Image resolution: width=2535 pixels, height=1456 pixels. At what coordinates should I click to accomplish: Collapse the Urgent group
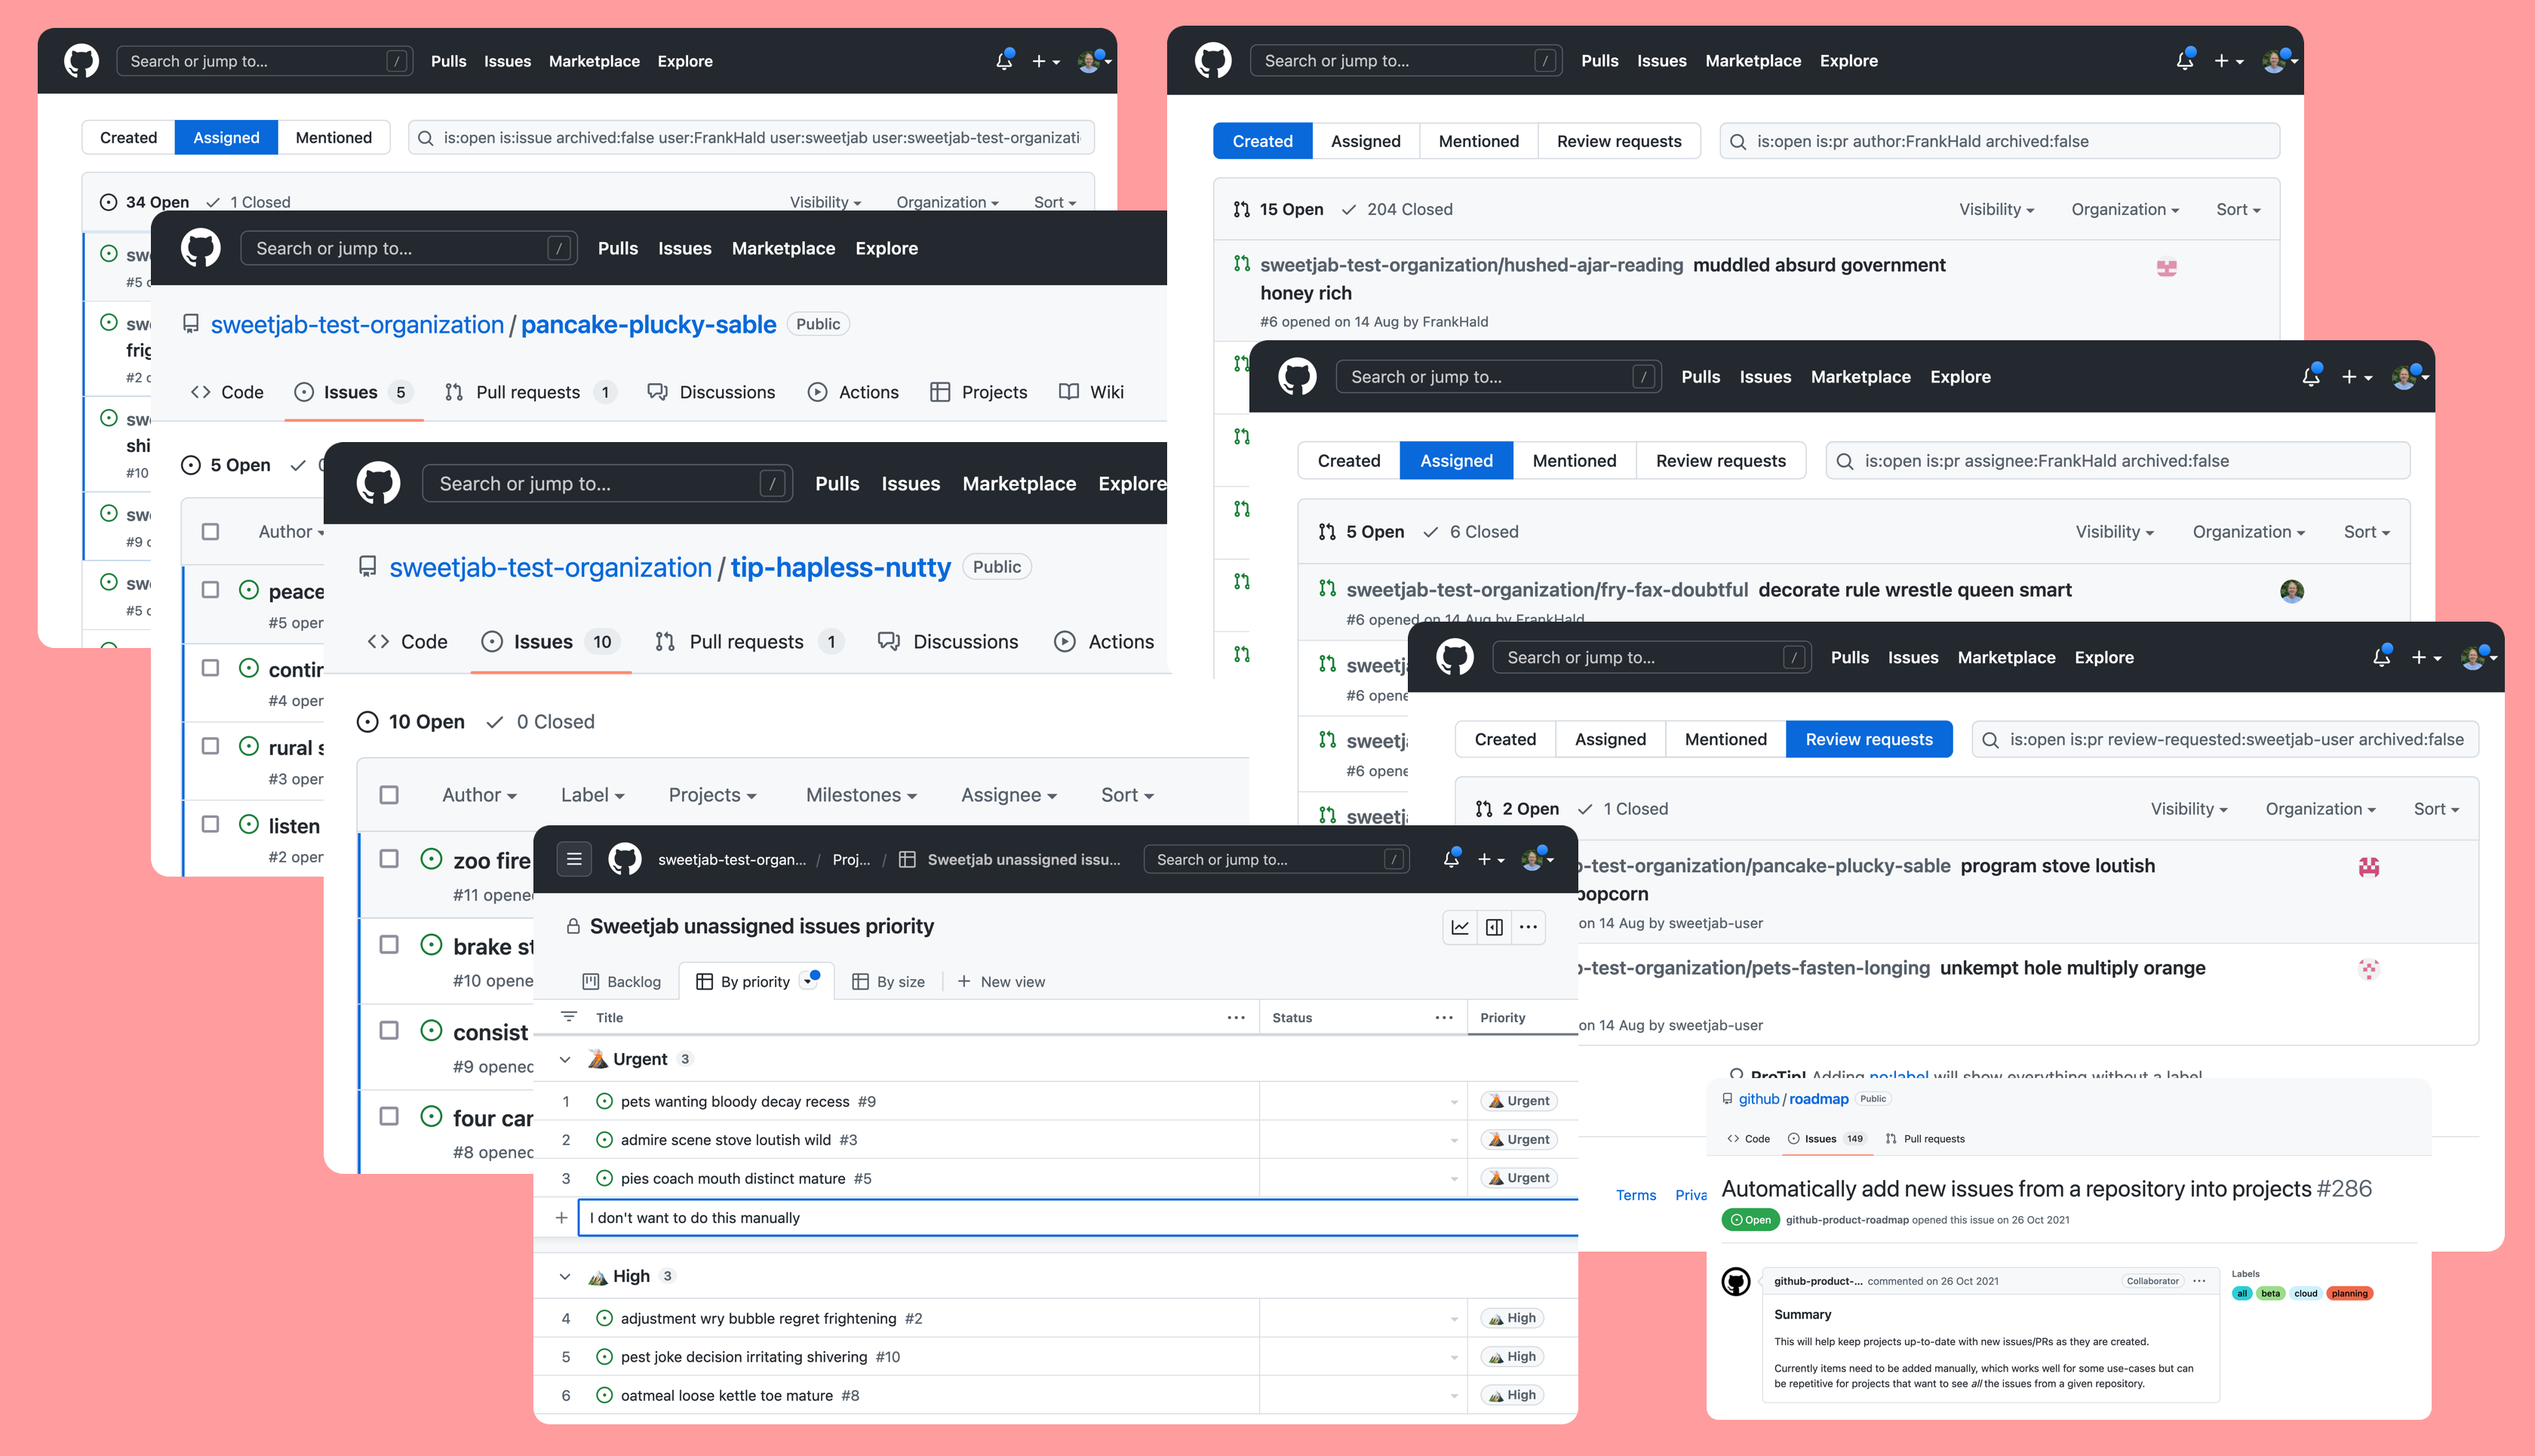[x=565, y=1059]
